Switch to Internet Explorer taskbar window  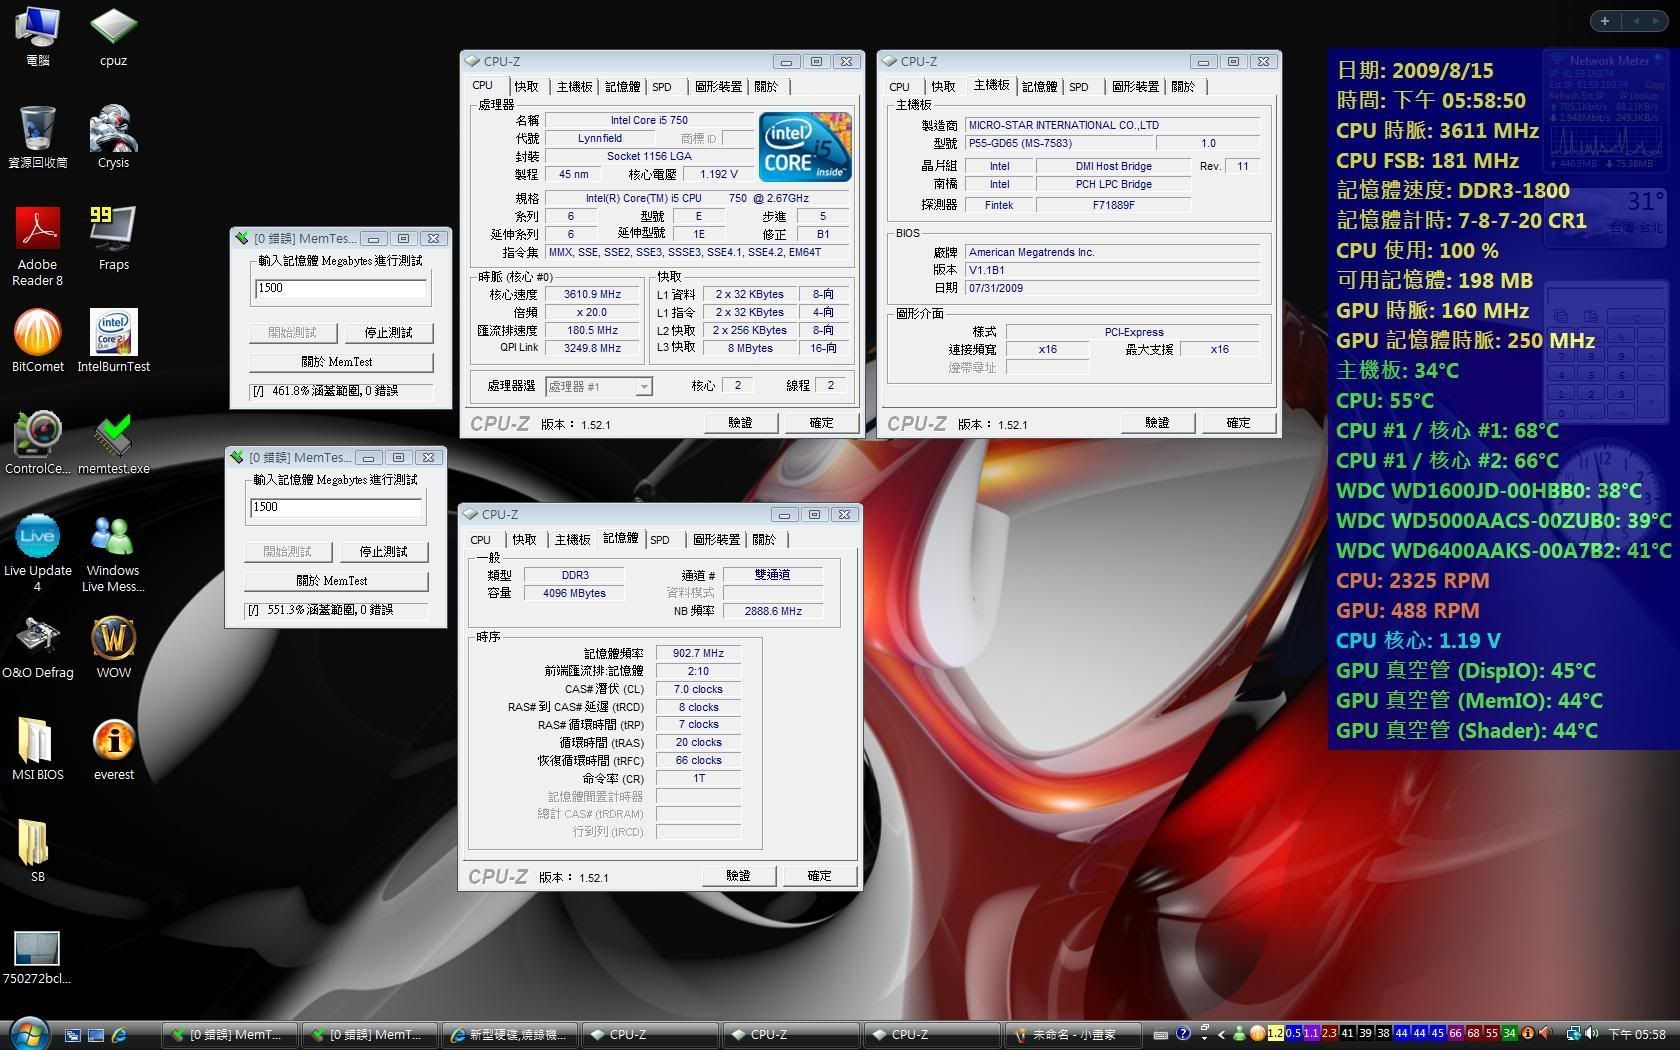[511, 1035]
